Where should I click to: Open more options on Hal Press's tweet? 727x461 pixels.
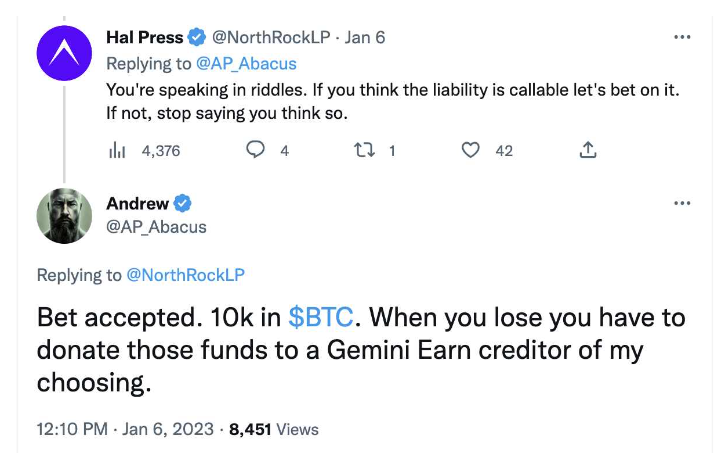click(x=682, y=37)
